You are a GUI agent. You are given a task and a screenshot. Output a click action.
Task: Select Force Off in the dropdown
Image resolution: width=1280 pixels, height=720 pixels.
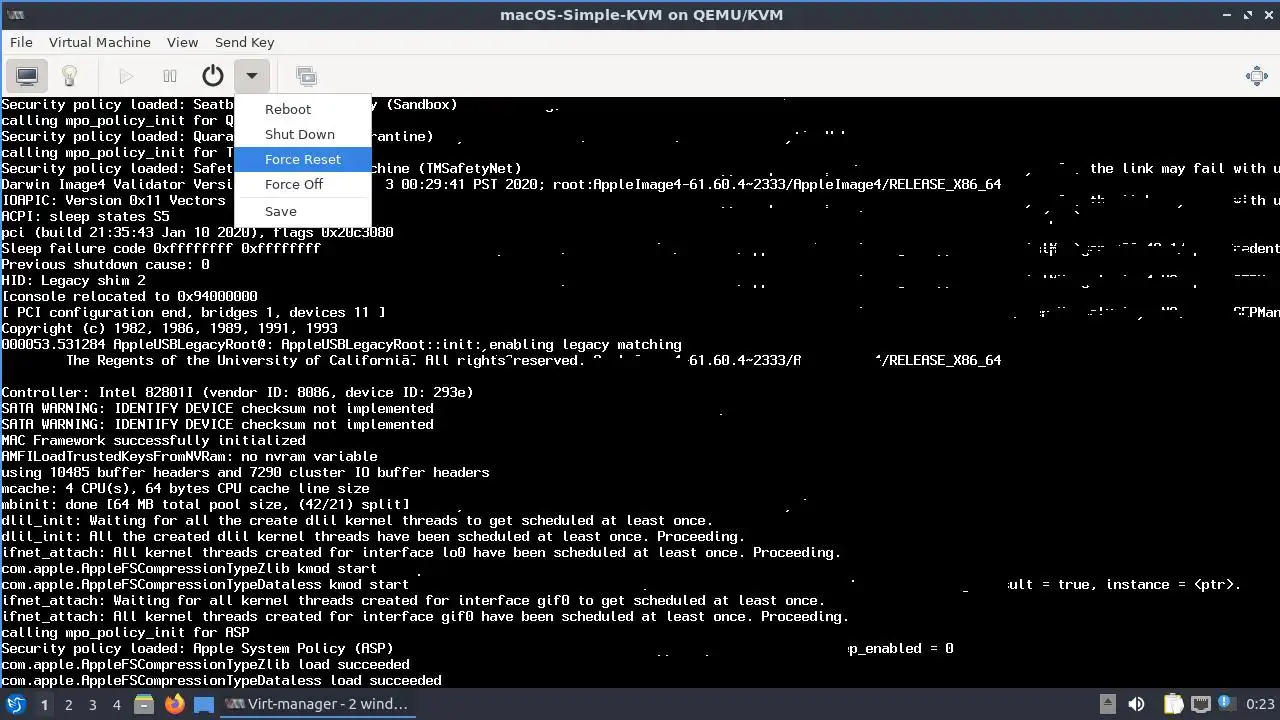(302, 184)
